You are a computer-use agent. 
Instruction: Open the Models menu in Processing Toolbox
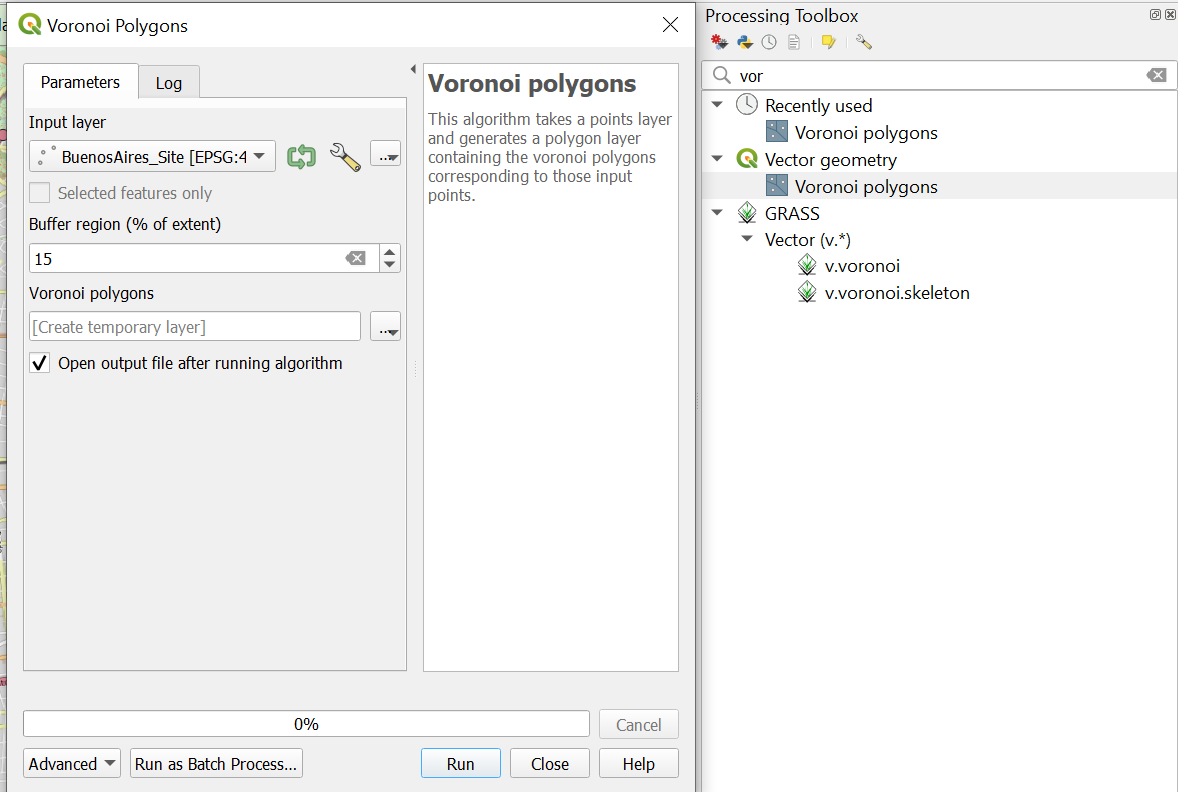pyautogui.click(x=718, y=41)
